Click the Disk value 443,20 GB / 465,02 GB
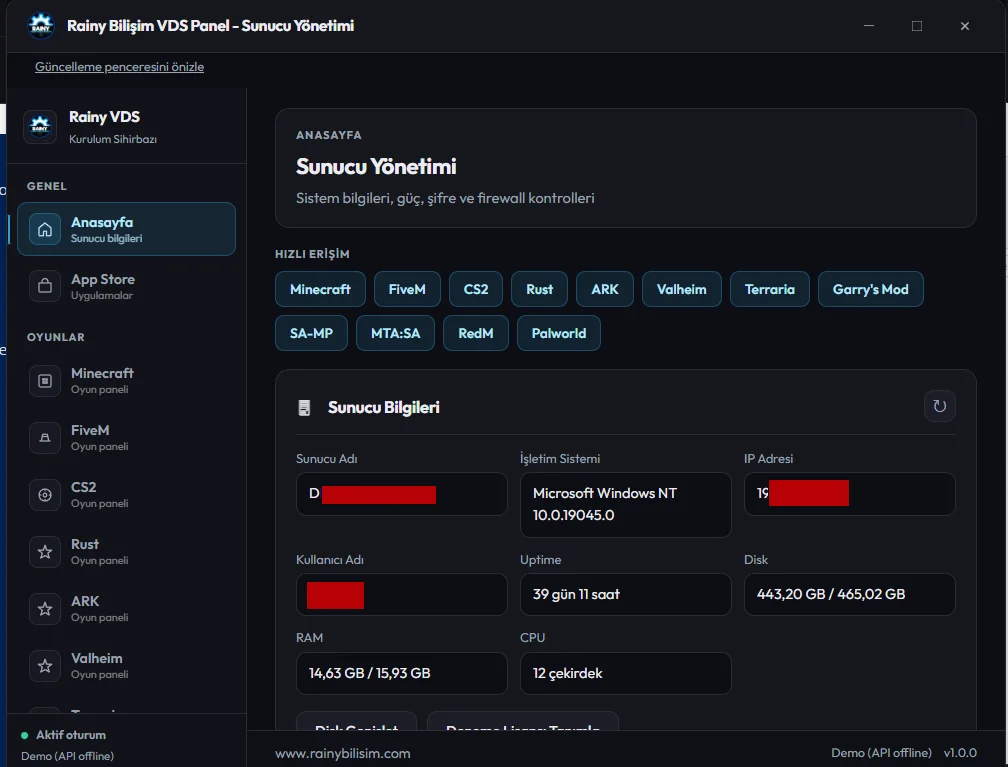1008x767 pixels. (849, 595)
